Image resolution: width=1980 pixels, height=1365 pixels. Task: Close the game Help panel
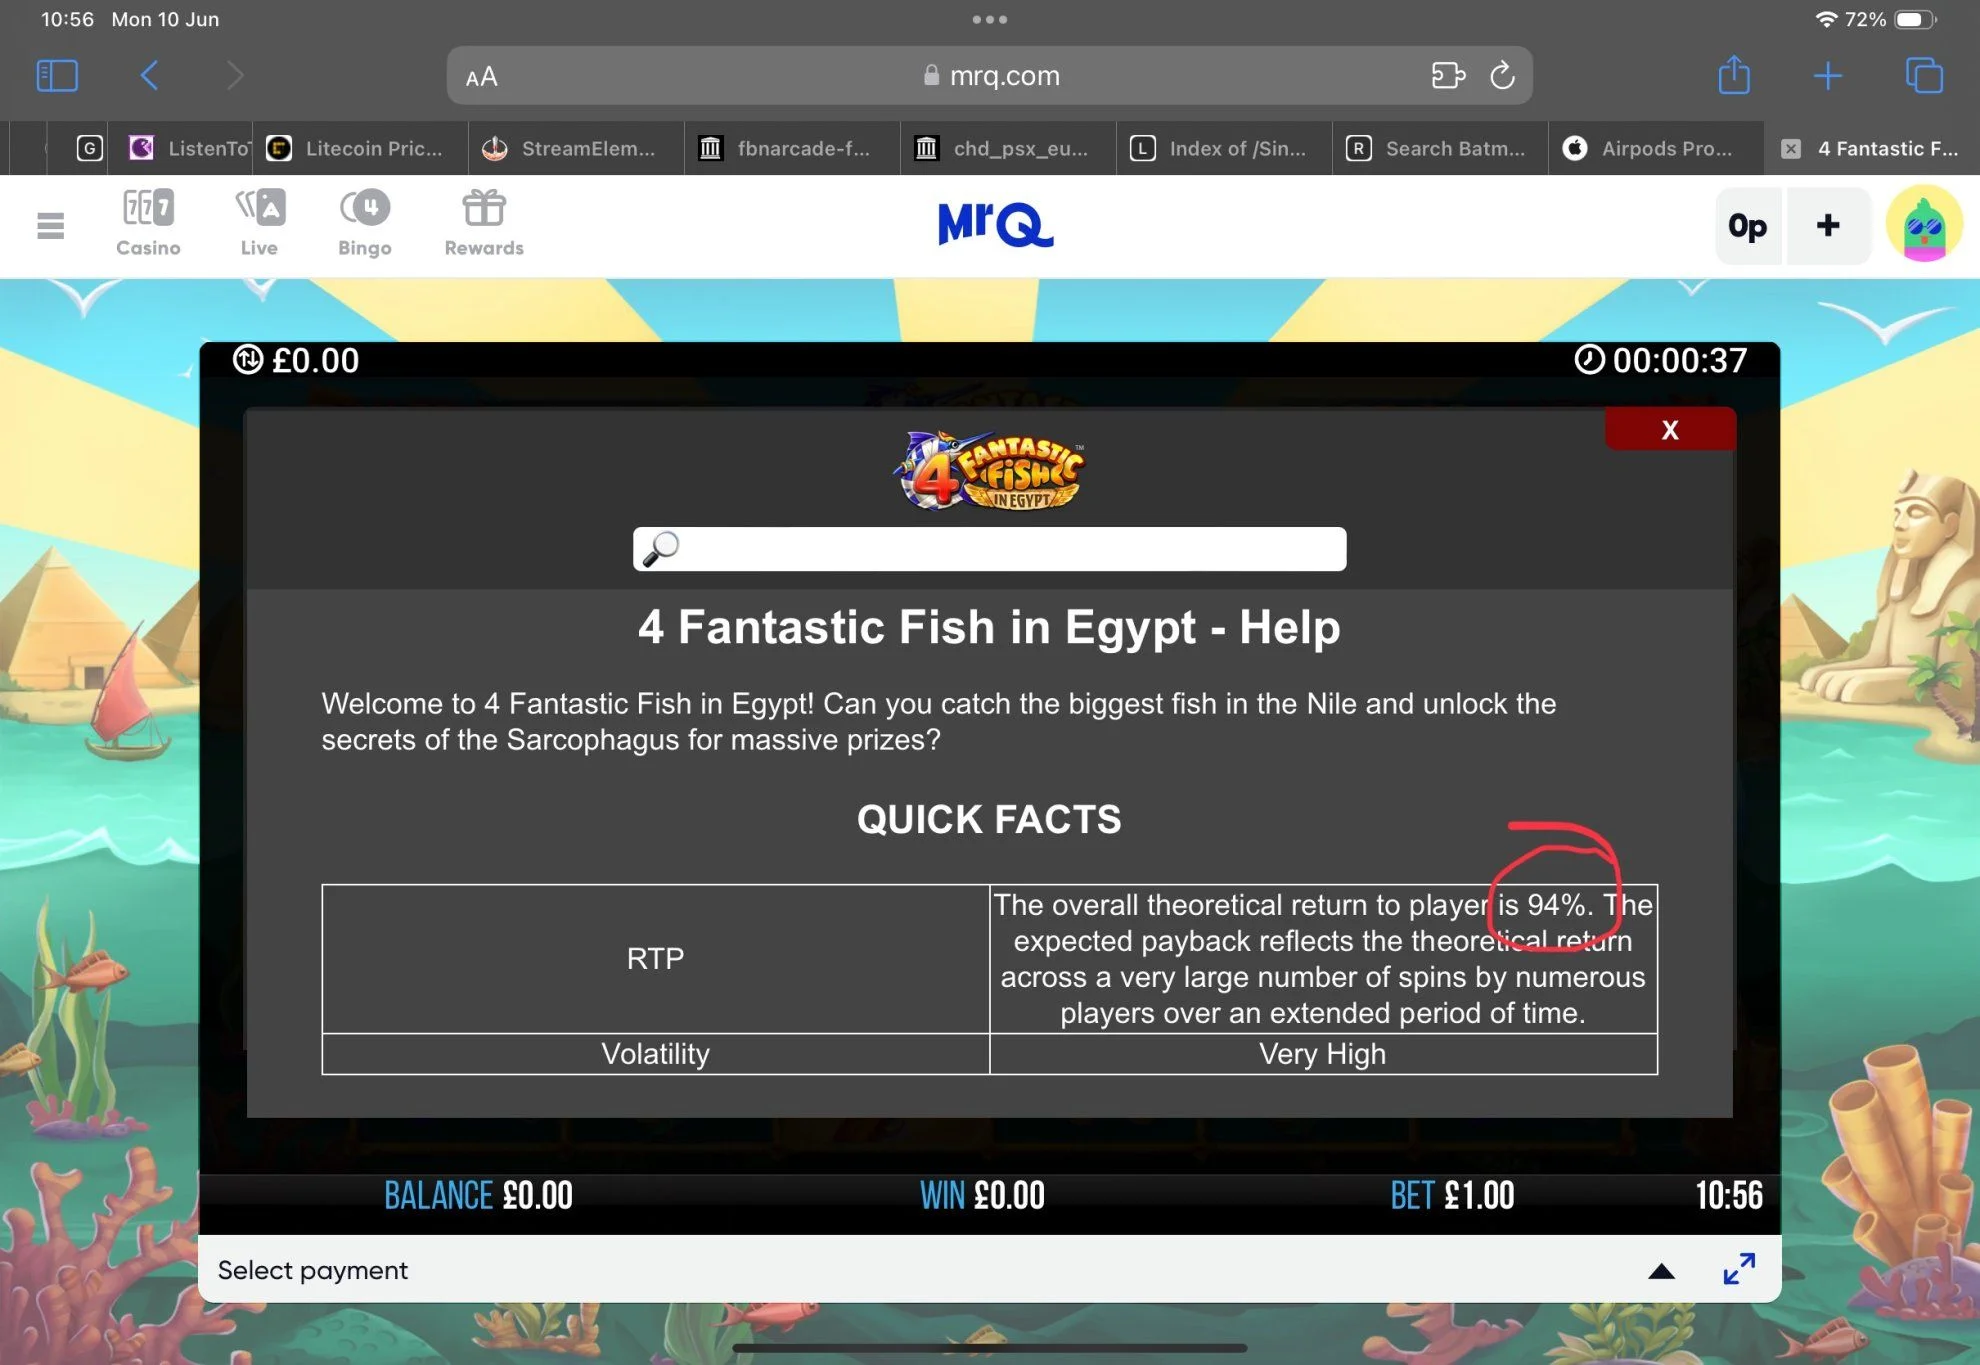pos(1670,430)
